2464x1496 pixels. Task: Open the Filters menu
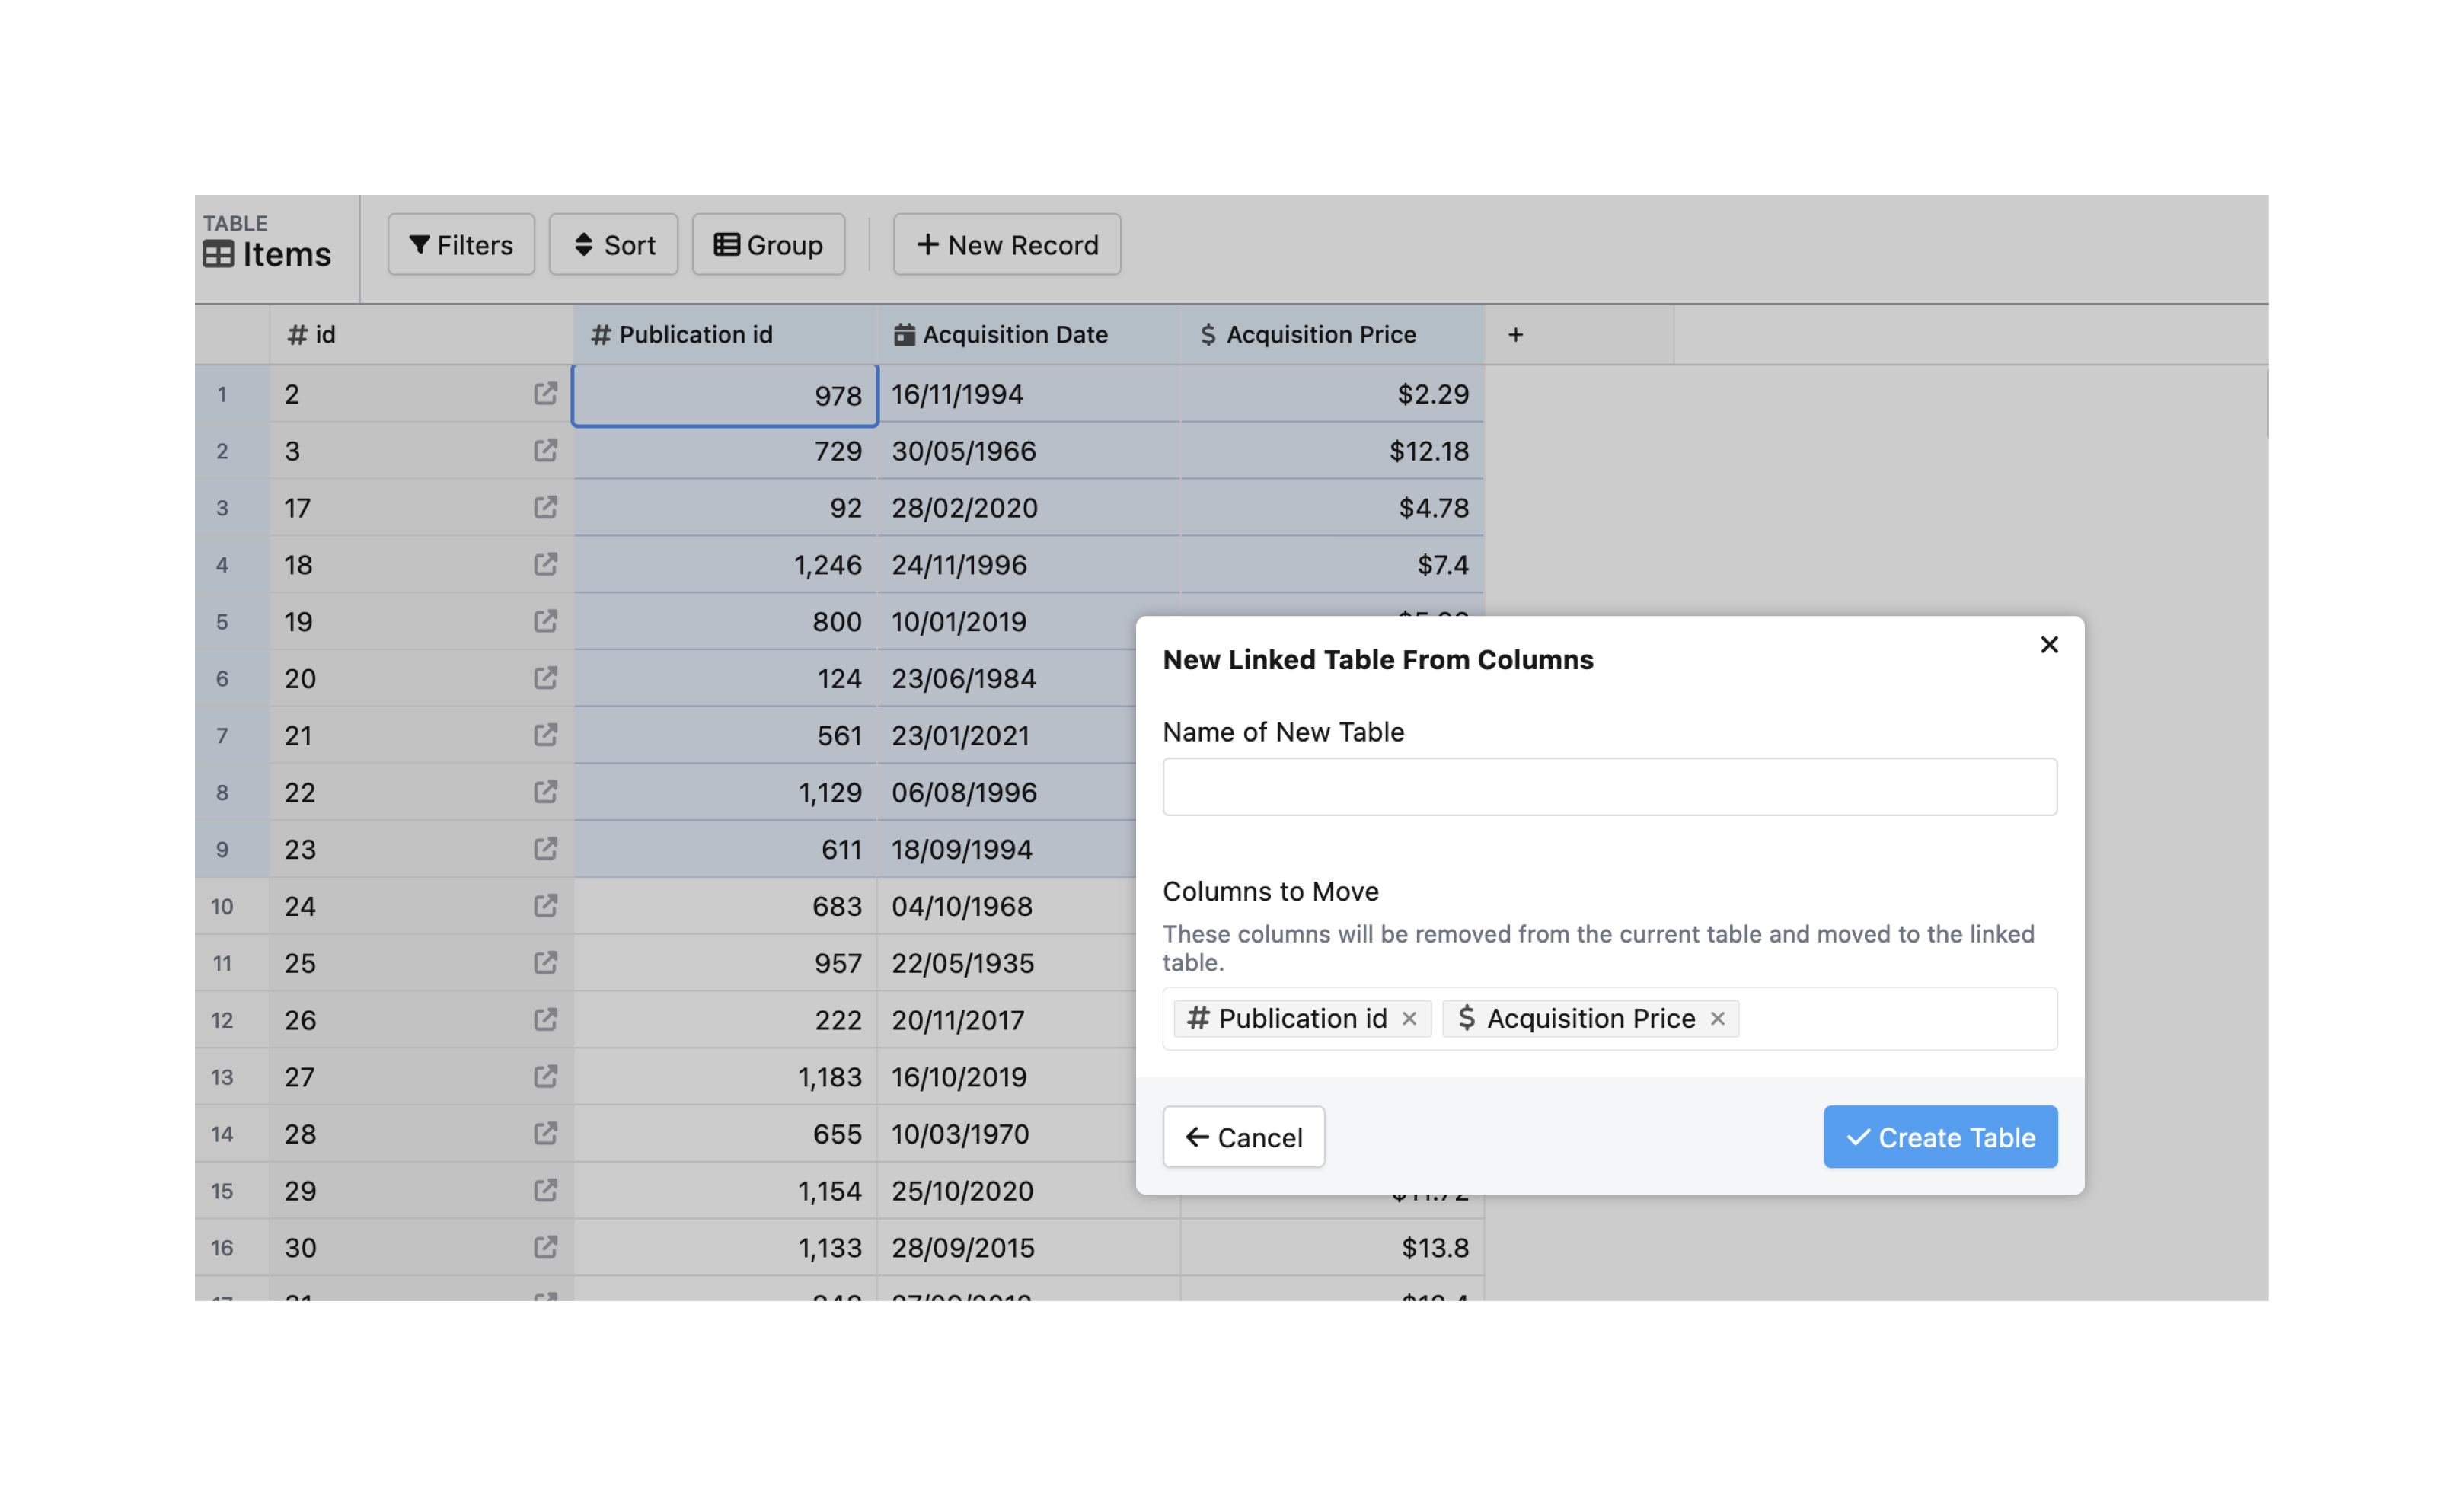461,245
